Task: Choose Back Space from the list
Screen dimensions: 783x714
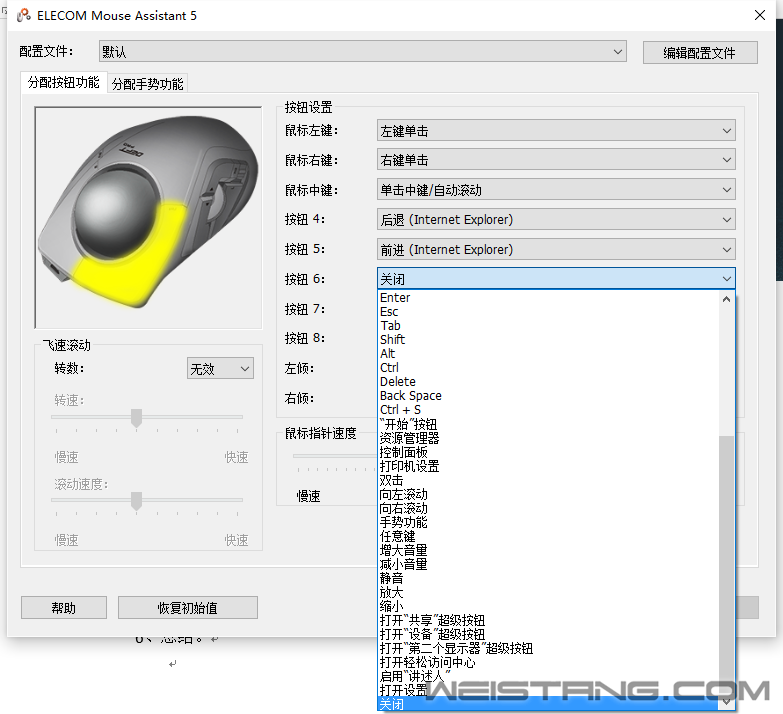Action: tap(548, 395)
